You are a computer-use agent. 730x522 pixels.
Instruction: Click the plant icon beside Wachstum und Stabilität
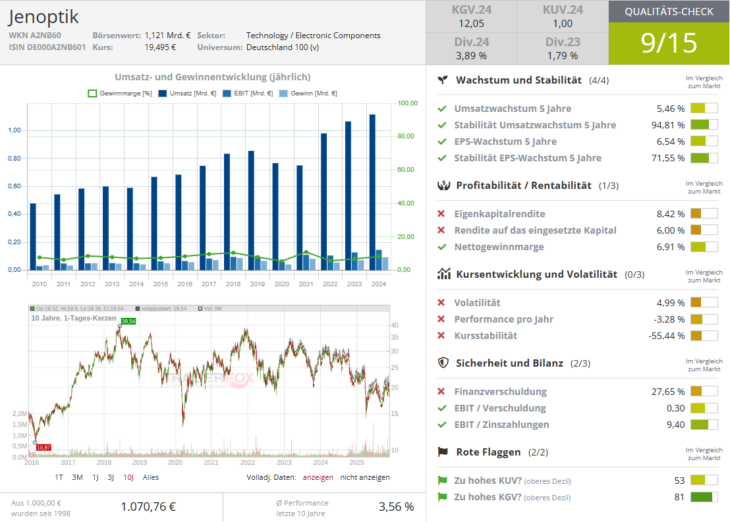[442, 80]
